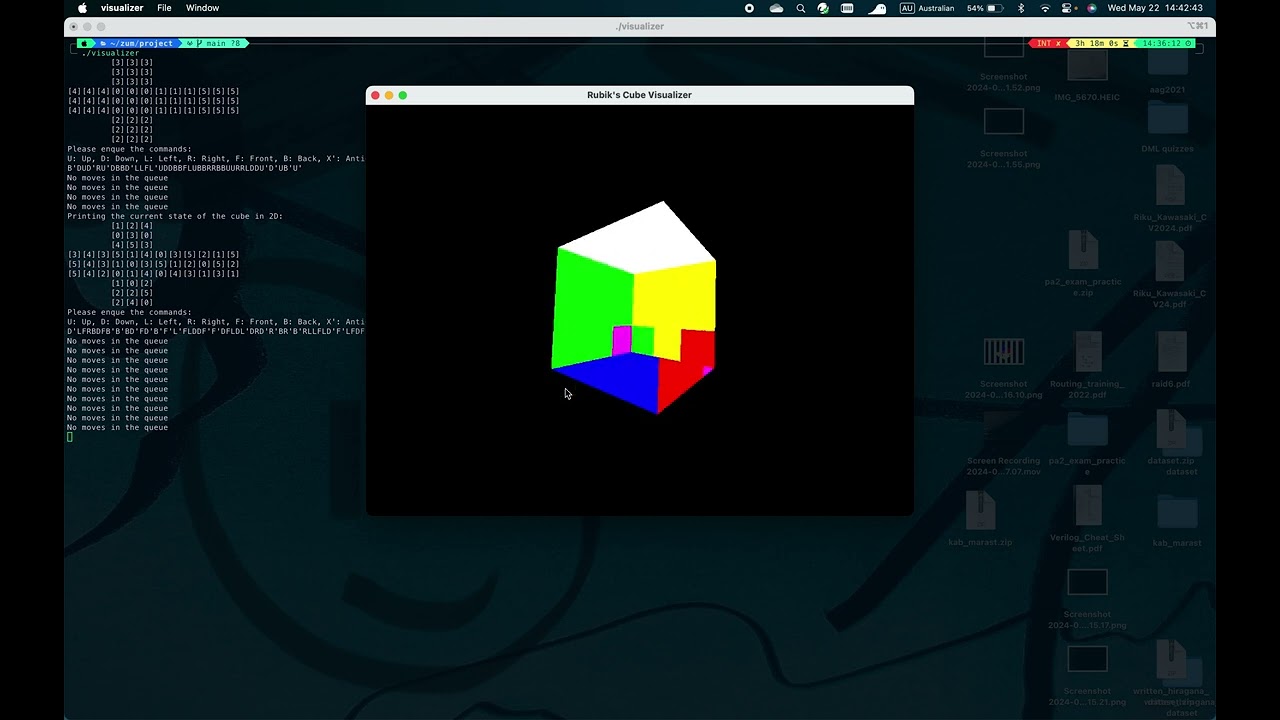This screenshot has height=720, width=1280.
Task: Click the terminal row [2][4][0]
Action: 132,302
